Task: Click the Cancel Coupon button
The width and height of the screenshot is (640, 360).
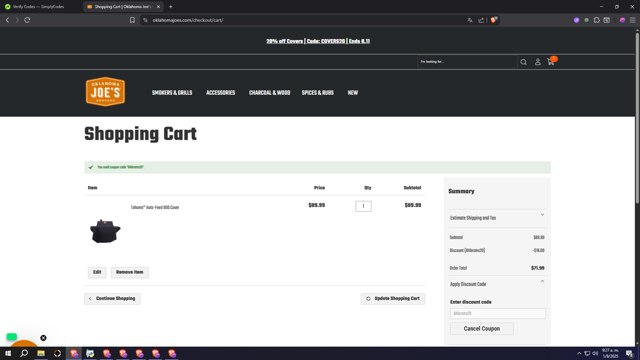Action: coord(482,329)
